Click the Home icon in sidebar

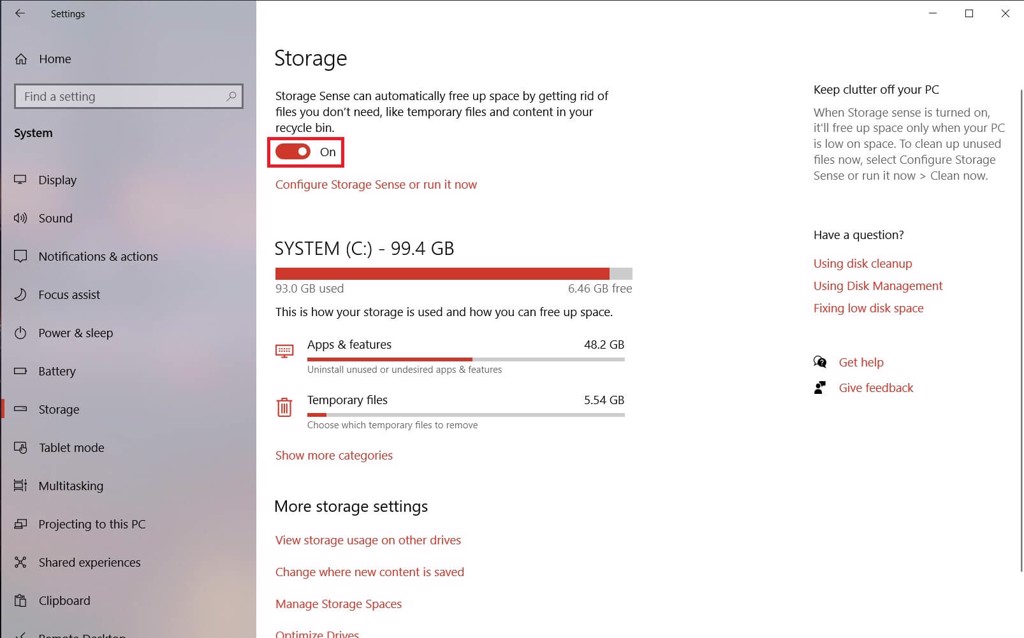coord(21,59)
